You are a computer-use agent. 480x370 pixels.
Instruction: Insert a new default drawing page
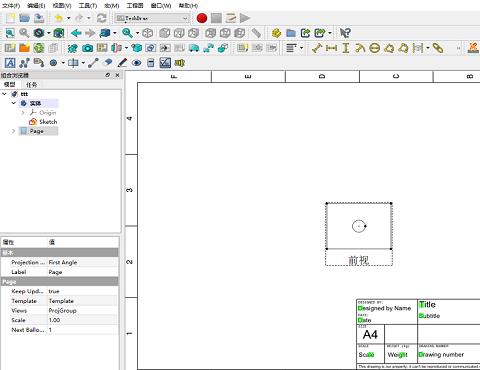click(x=10, y=48)
